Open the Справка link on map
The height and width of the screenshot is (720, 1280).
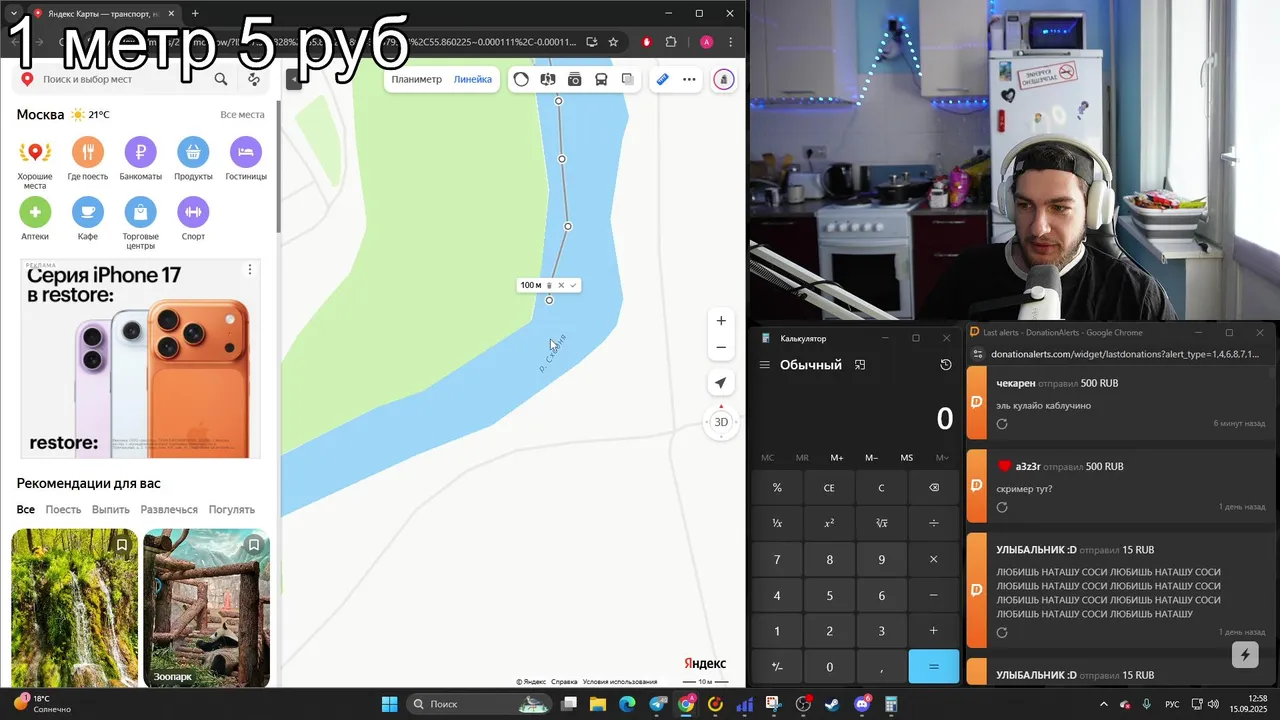pos(564,682)
